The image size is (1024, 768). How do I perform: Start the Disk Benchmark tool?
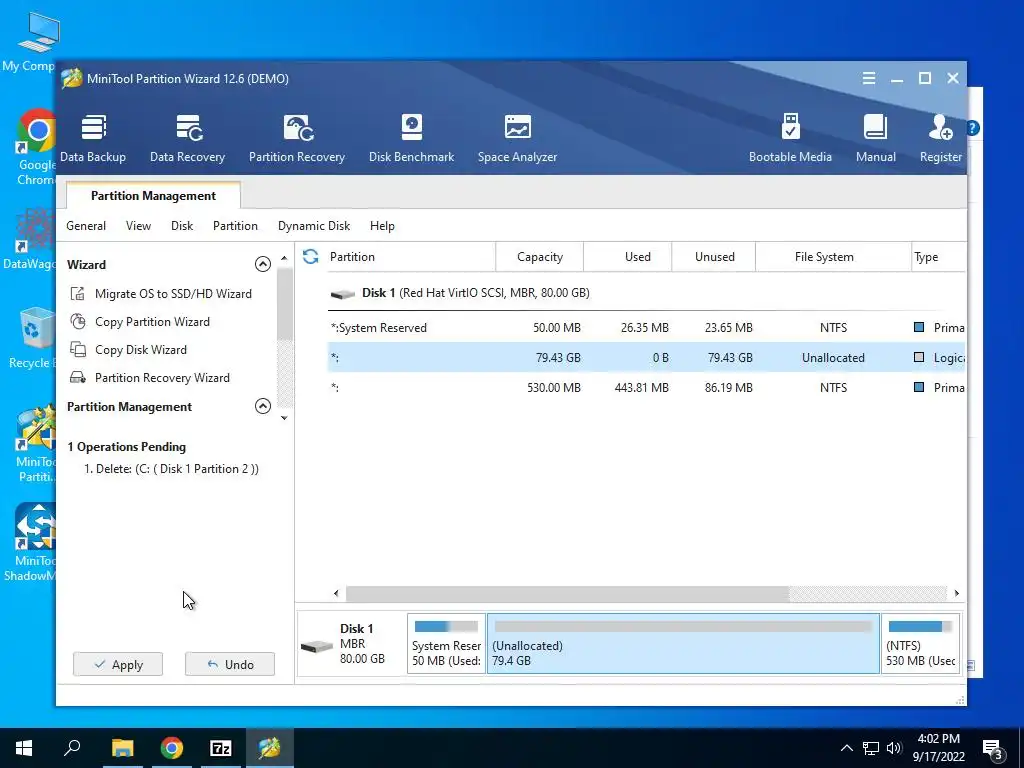(411, 138)
